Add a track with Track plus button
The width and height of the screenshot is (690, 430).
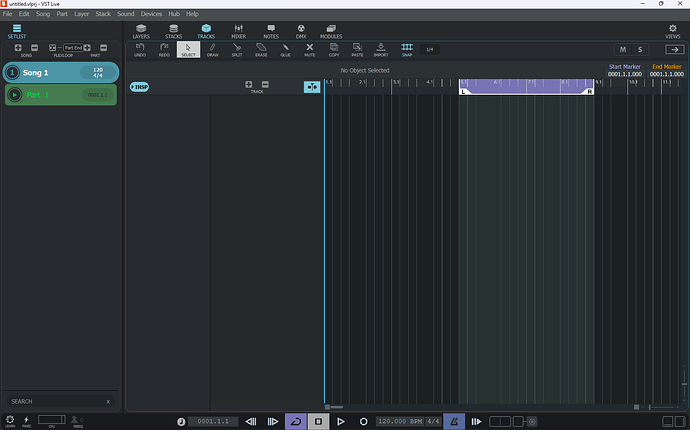coord(249,85)
